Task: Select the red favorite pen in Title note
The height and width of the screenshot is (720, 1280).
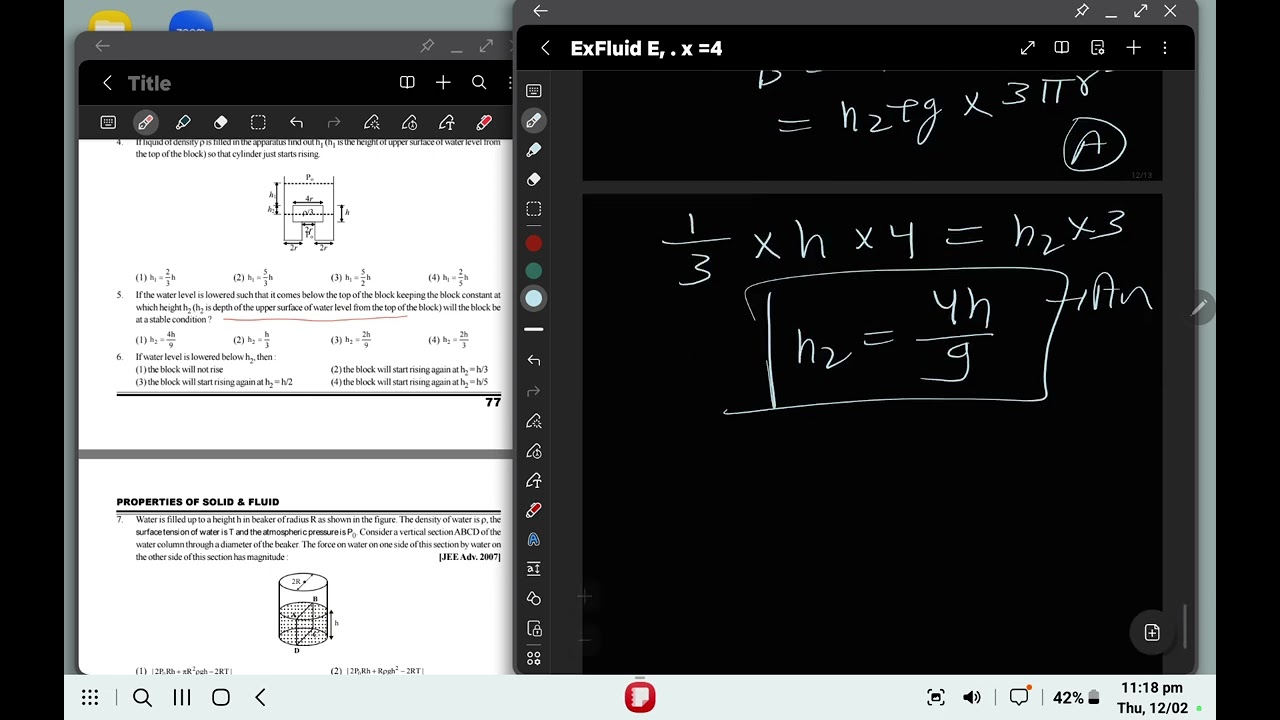Action: tap(484, 122)
